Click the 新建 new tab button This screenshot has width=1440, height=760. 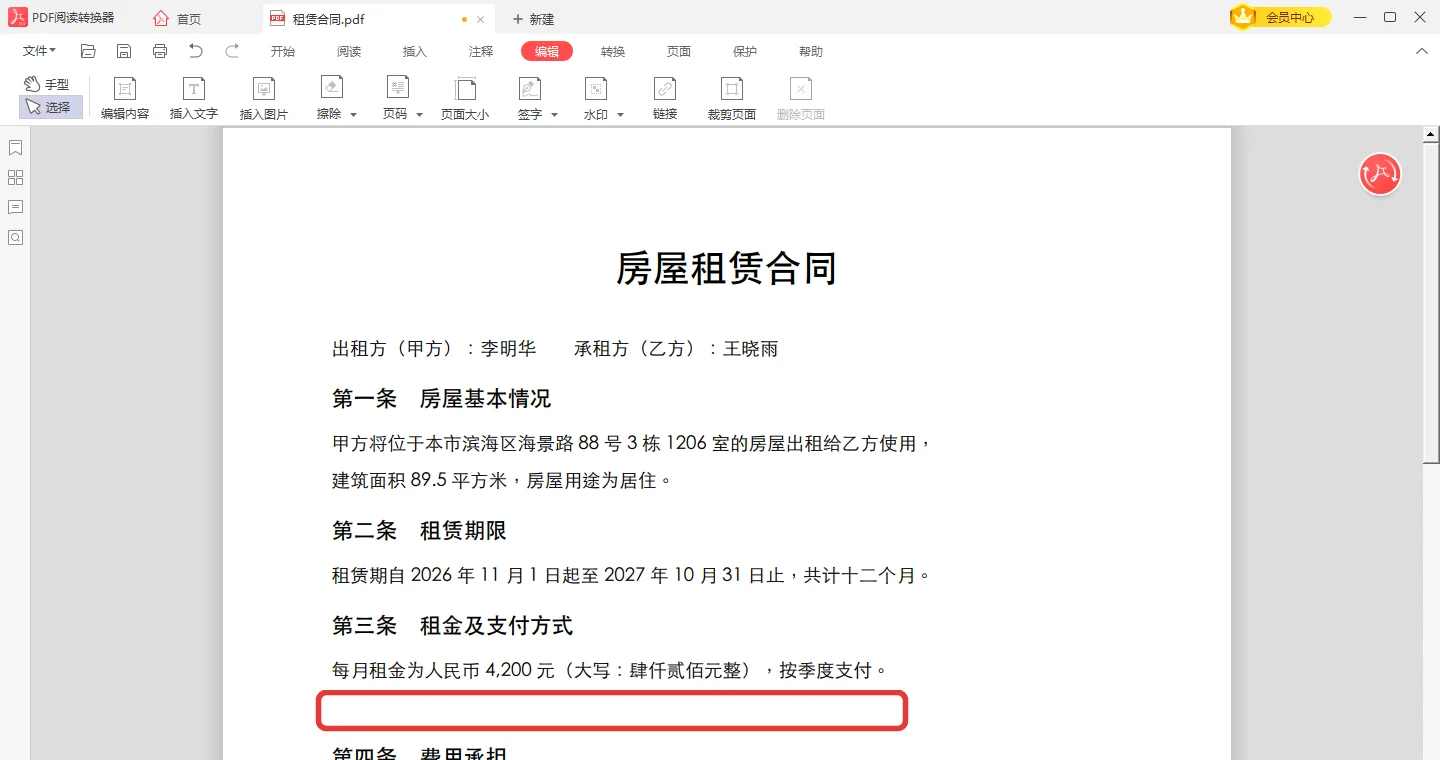click(533, 19)
